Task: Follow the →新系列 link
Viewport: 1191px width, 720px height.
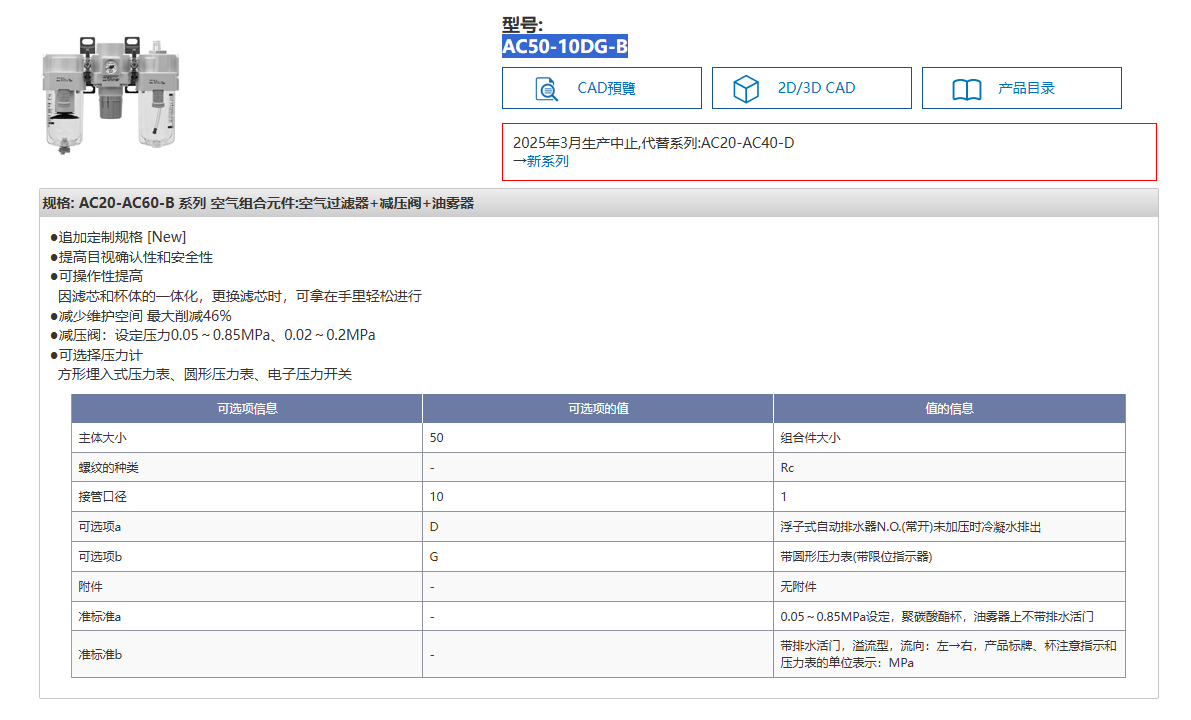Action: (x=541, y=161)
